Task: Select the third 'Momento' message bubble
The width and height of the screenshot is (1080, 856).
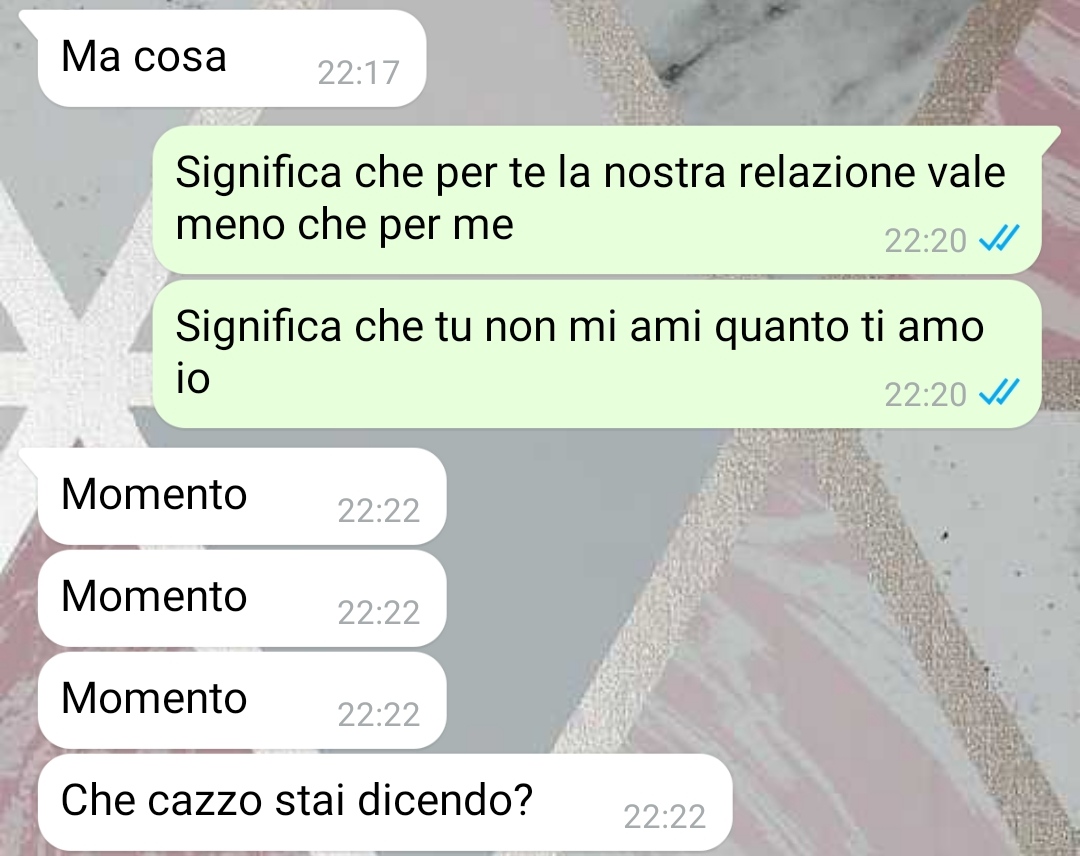Action: pos(242,700)
